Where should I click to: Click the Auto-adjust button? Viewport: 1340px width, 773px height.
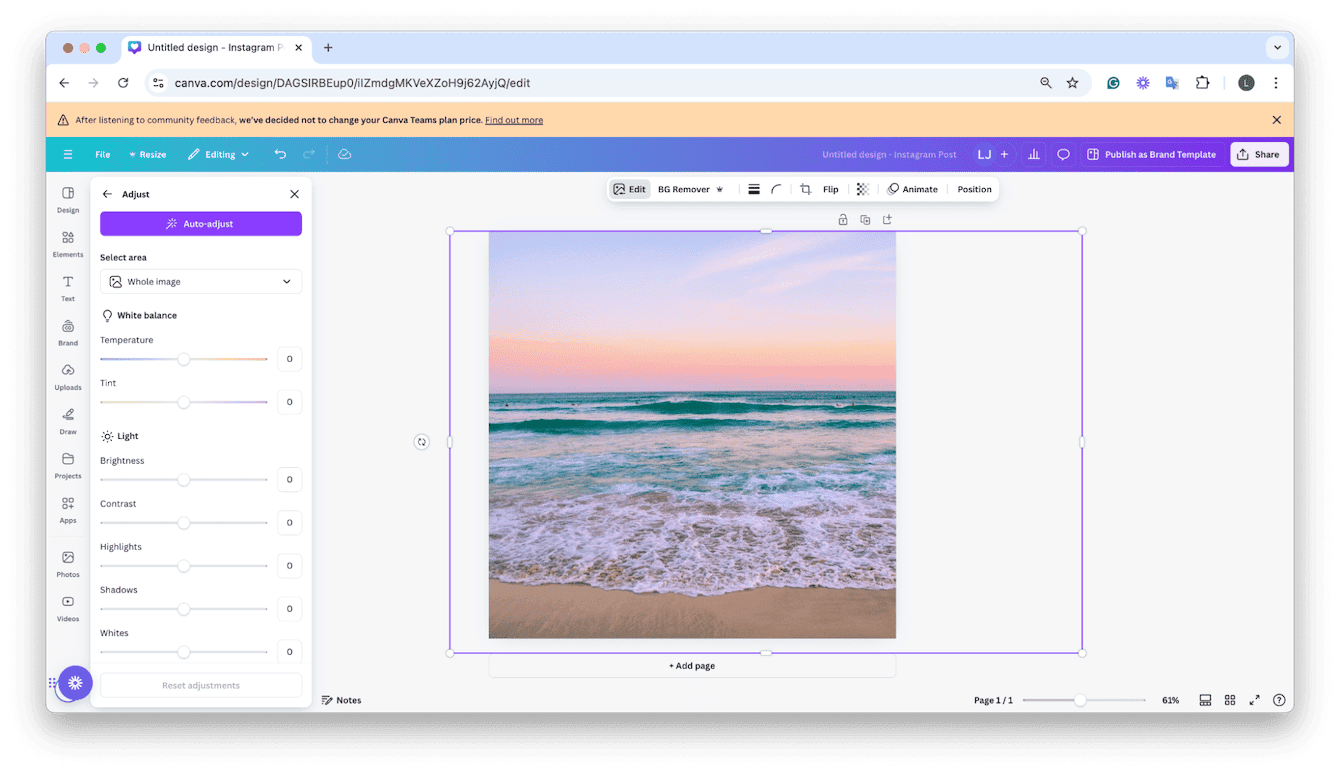(200, 223)
